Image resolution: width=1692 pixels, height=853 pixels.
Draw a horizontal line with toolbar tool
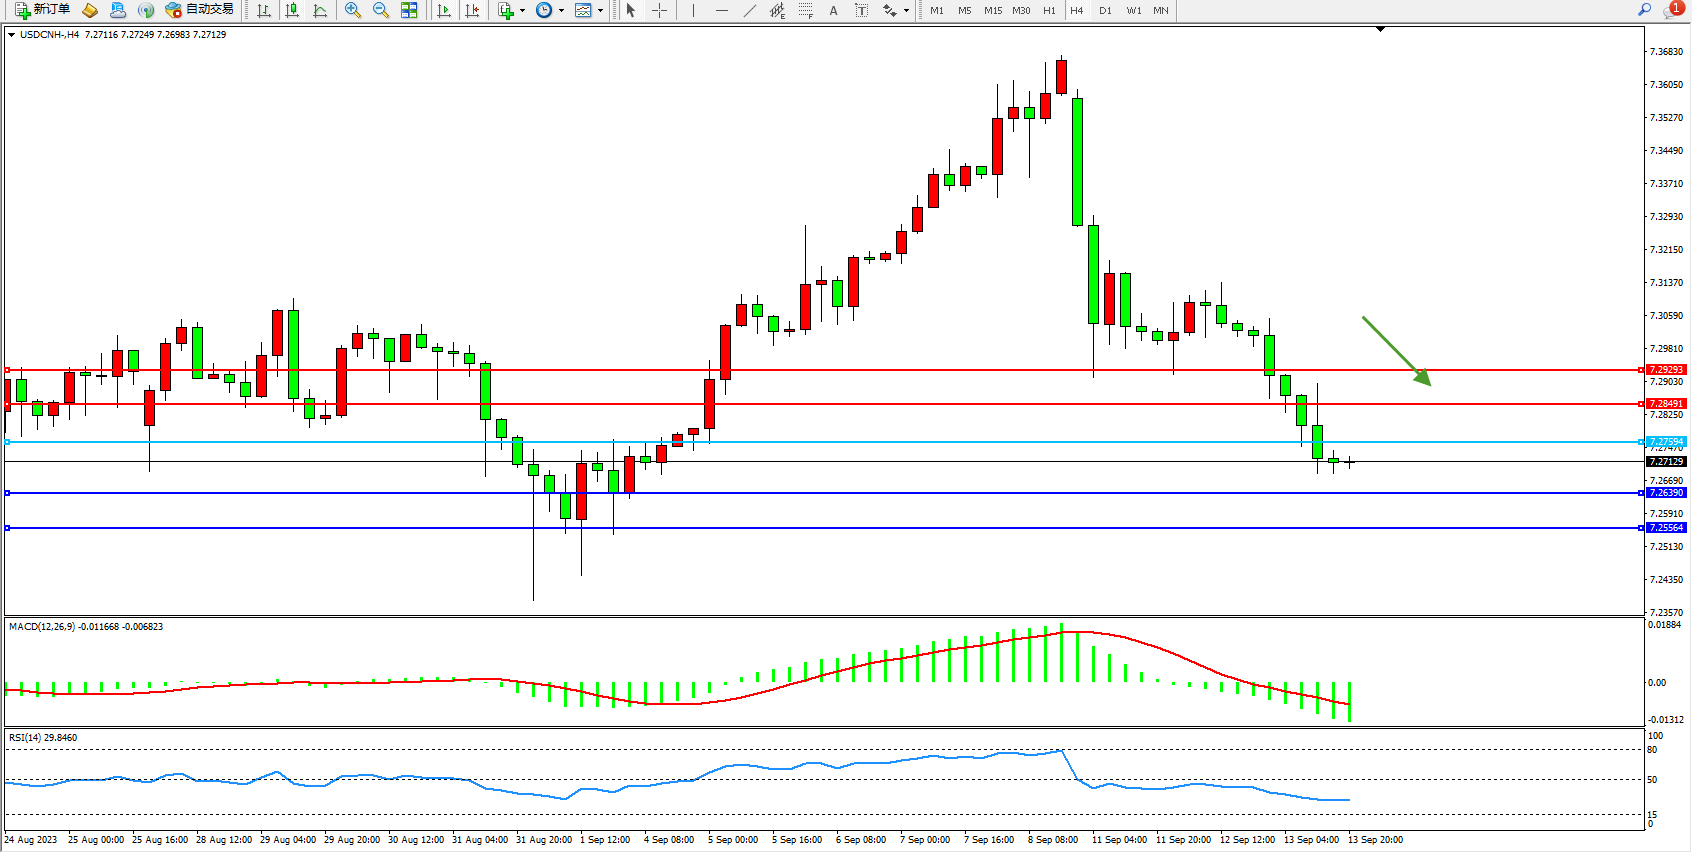[721, 10]
